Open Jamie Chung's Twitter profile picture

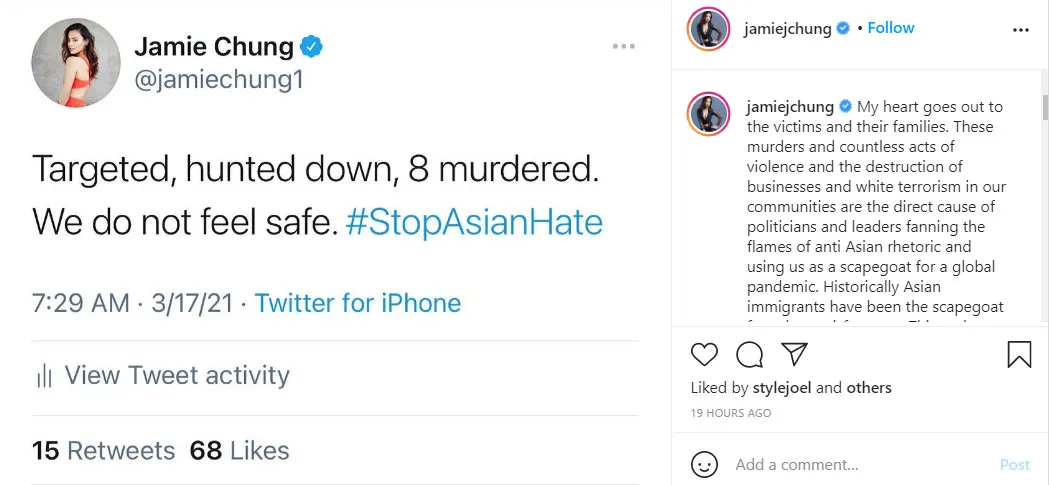(x=77, y=62)
